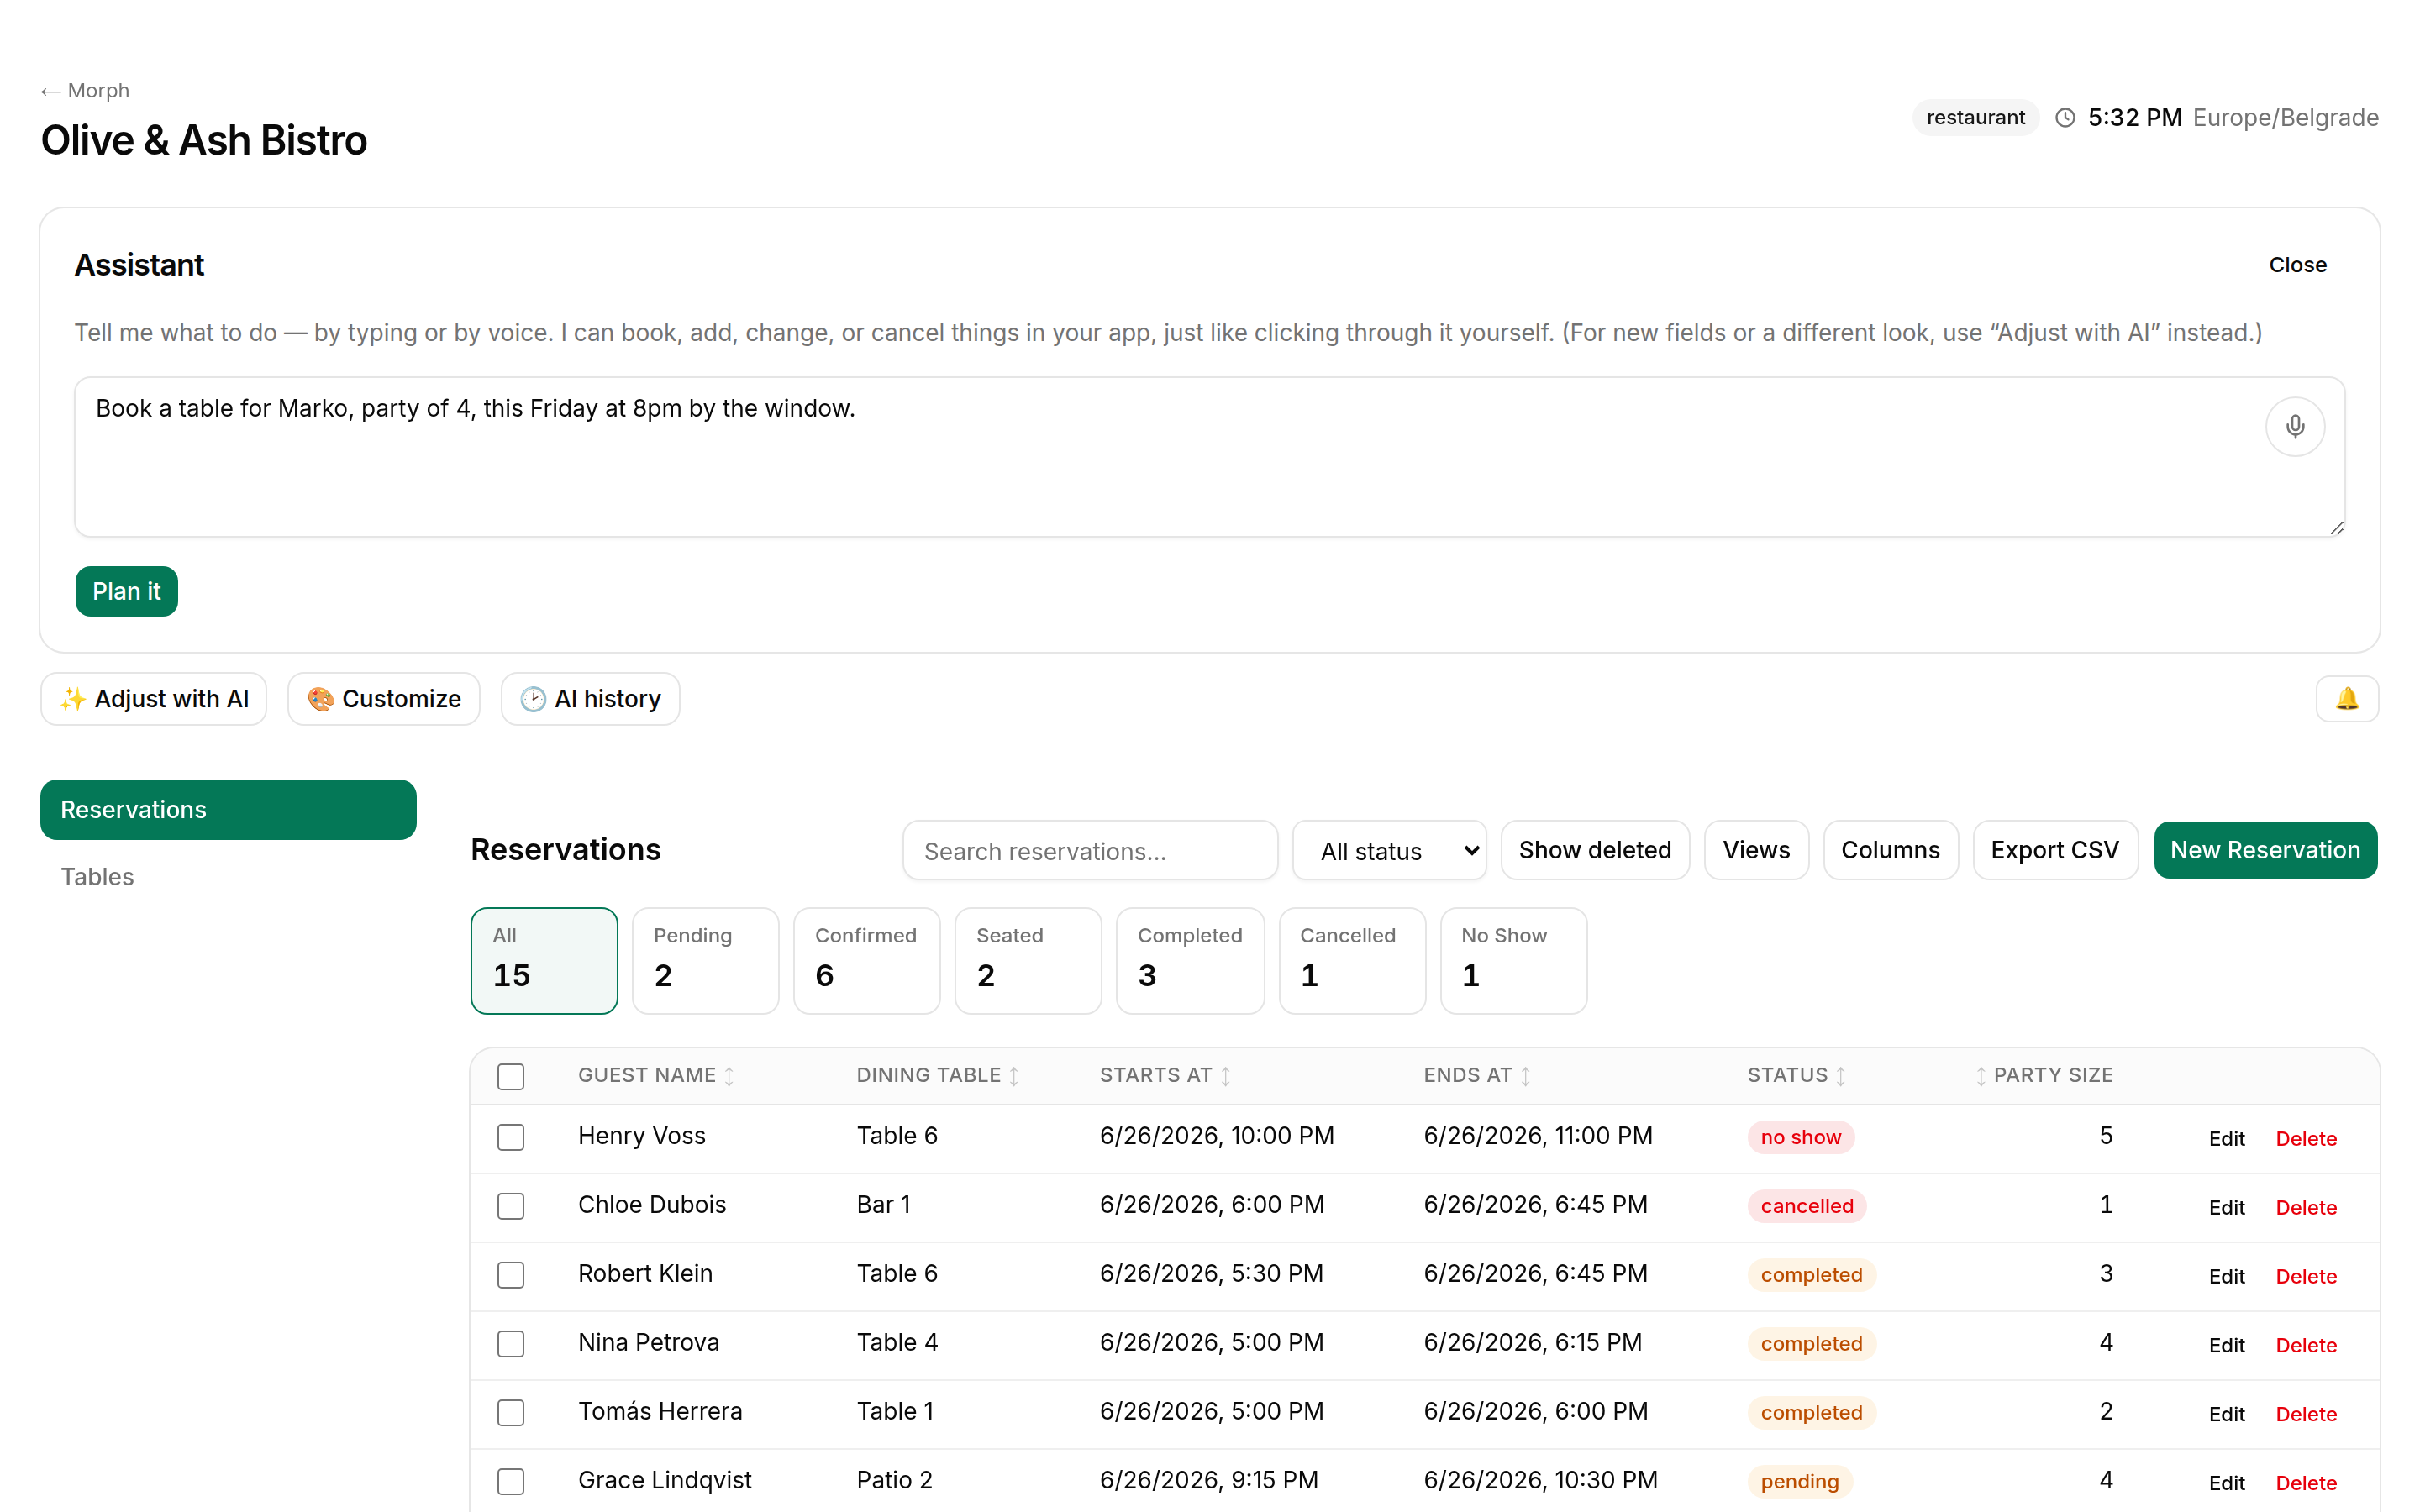Open AI history
This screenshot has width=2420, height=1512.
590,699
